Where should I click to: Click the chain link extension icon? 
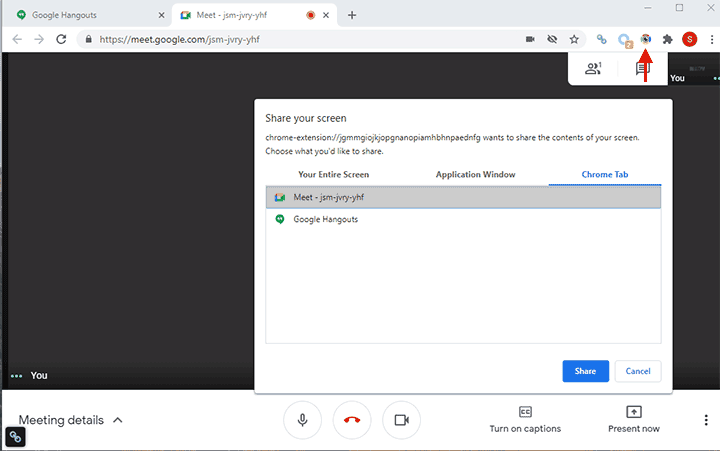tap(602, 39)
